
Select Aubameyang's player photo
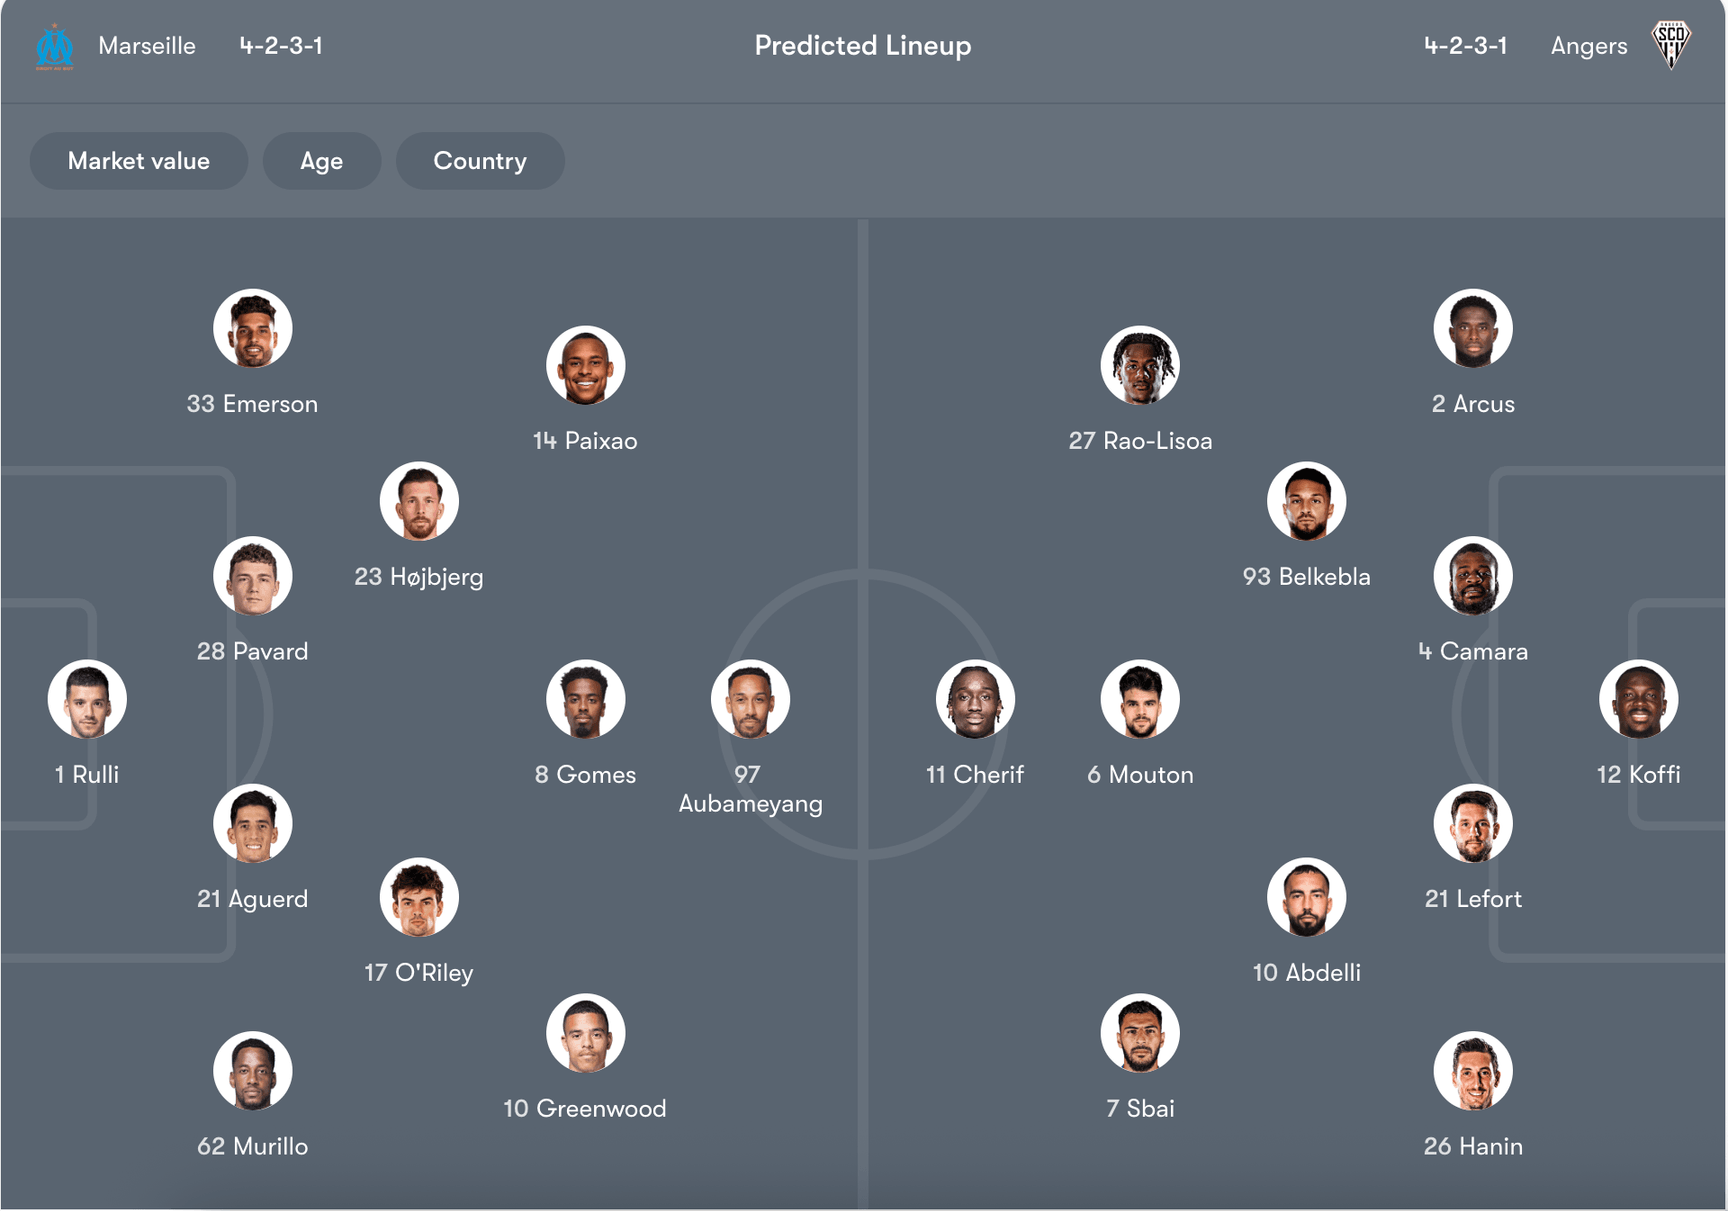[750, 699]
